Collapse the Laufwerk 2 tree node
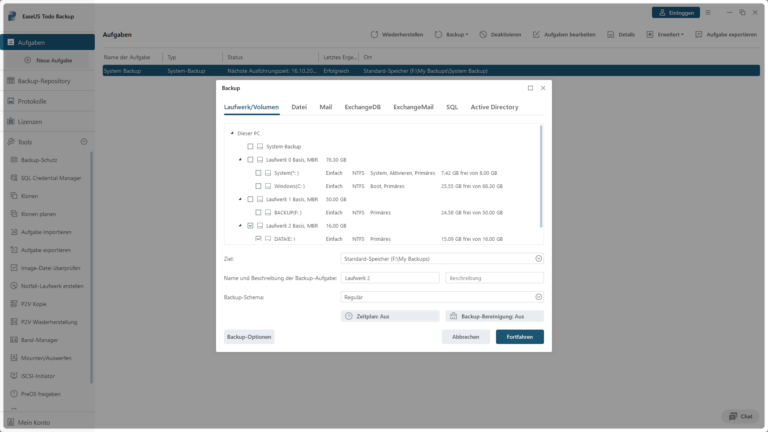The image size is (768, 432). pyautogui.click(x=240, y=226)
